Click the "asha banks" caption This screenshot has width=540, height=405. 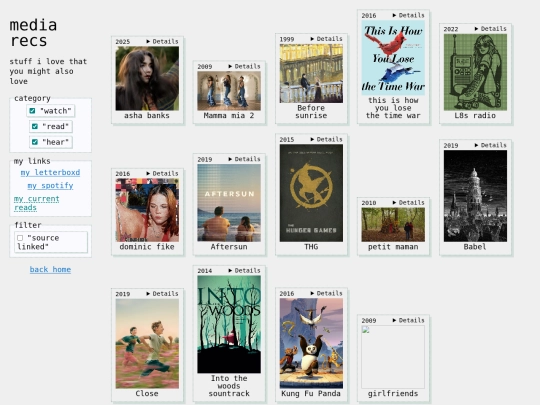[147, 115]
